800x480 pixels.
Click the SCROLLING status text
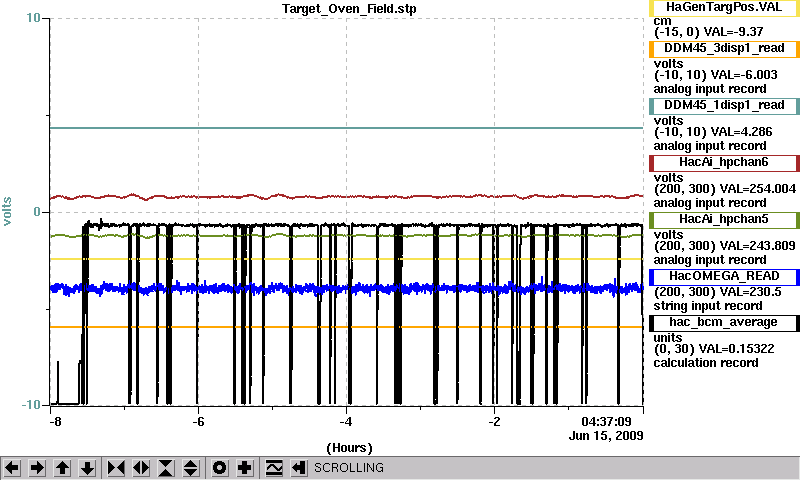pos(349,468)
